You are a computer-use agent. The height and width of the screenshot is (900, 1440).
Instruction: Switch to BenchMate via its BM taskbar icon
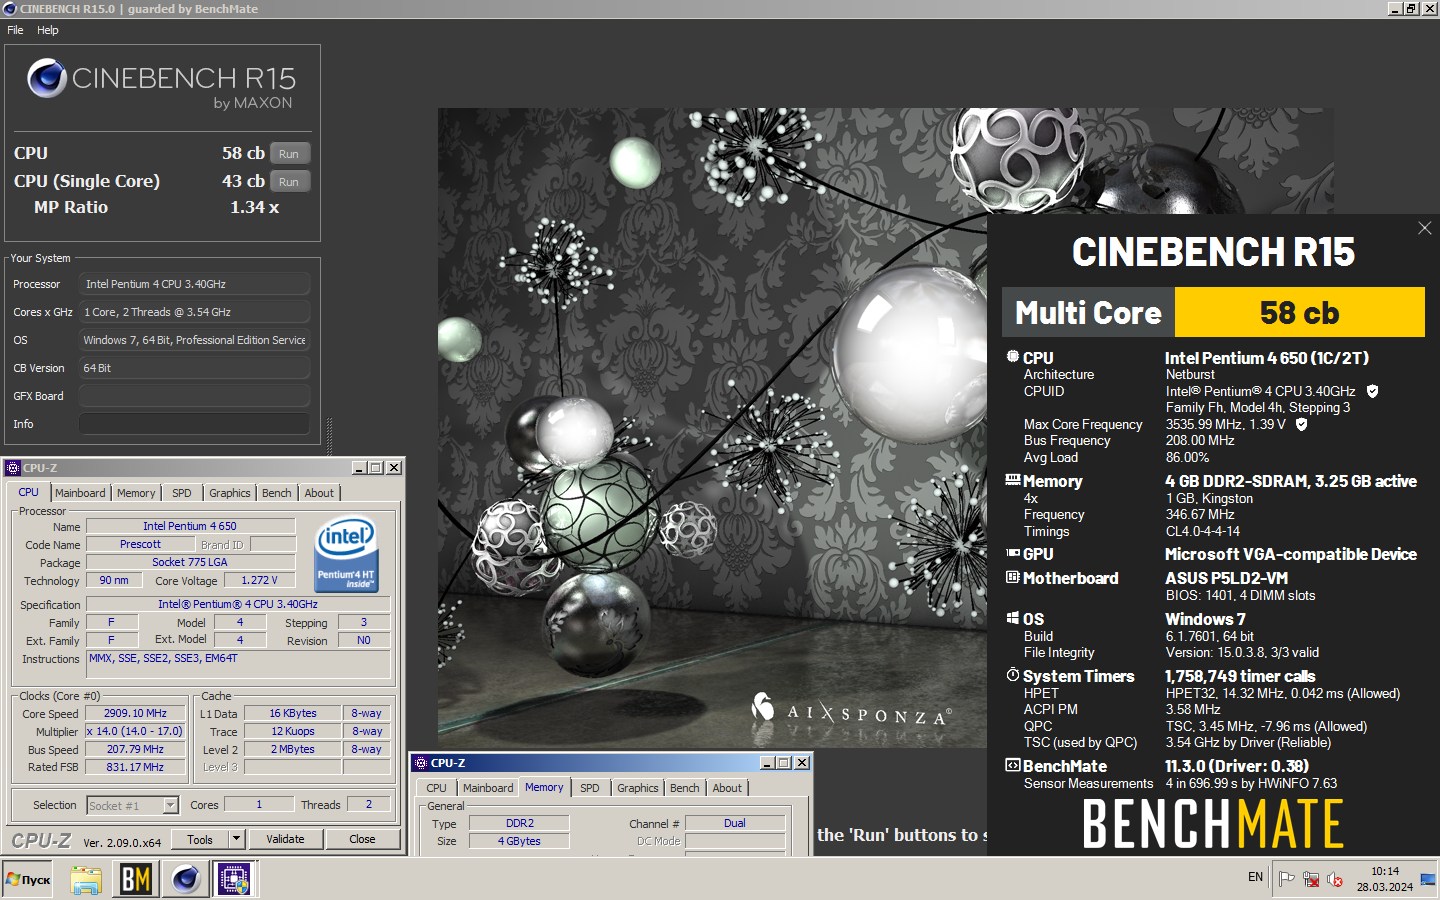136,879
